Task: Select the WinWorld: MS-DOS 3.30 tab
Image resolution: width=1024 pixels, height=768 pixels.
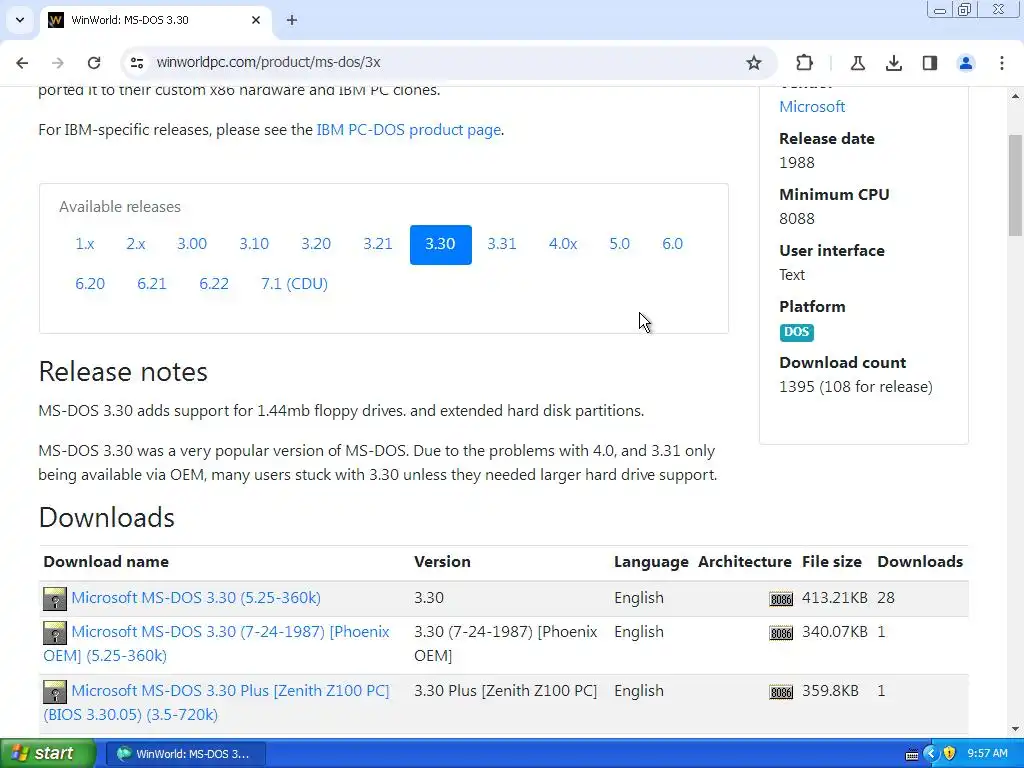Action: coord(155,20)
